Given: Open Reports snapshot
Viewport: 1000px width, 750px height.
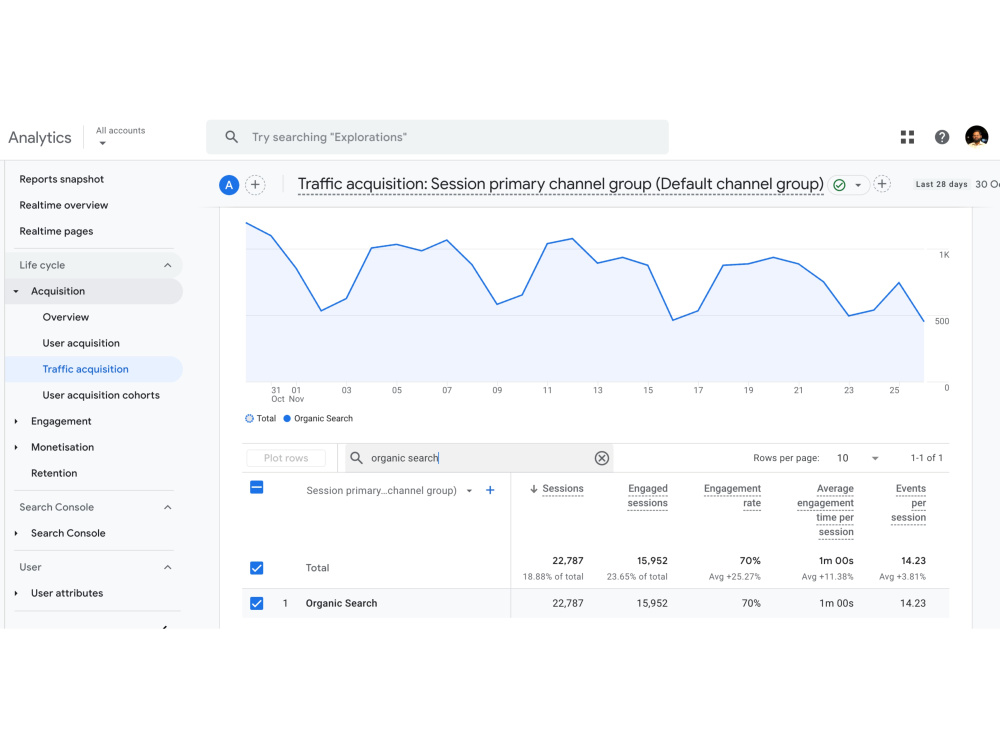Looking at the screenshot, I should [x=61, y=179].
